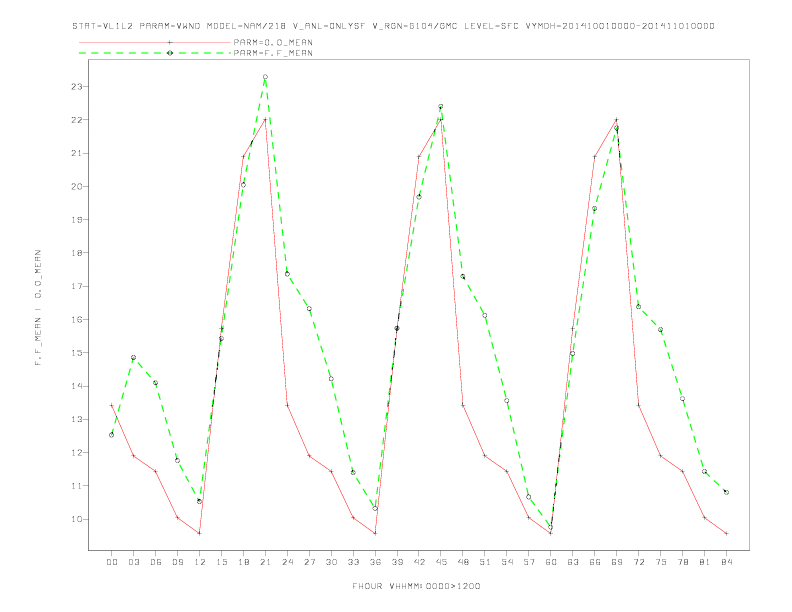Viewport: 792px width, 612px height.
Task: Click x-axis tick label 48
Action: pyautogui.click(x=463, y=562)
